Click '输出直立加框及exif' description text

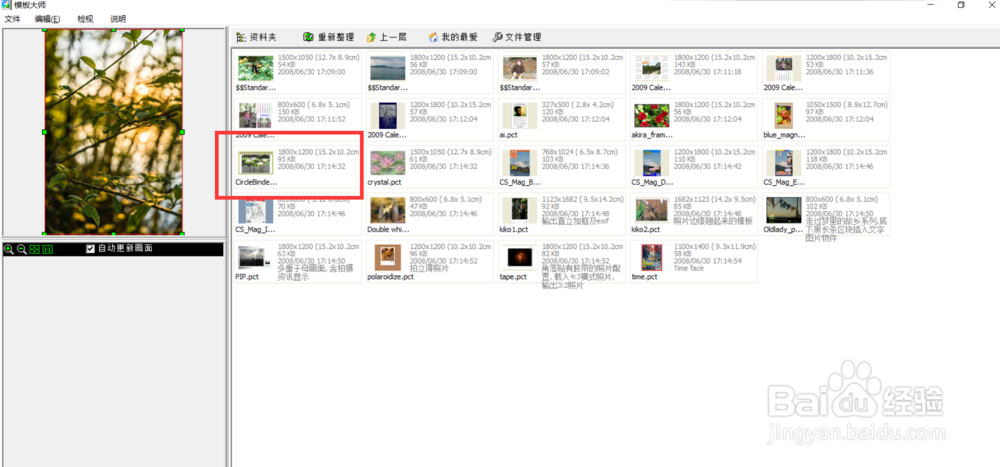573,221
